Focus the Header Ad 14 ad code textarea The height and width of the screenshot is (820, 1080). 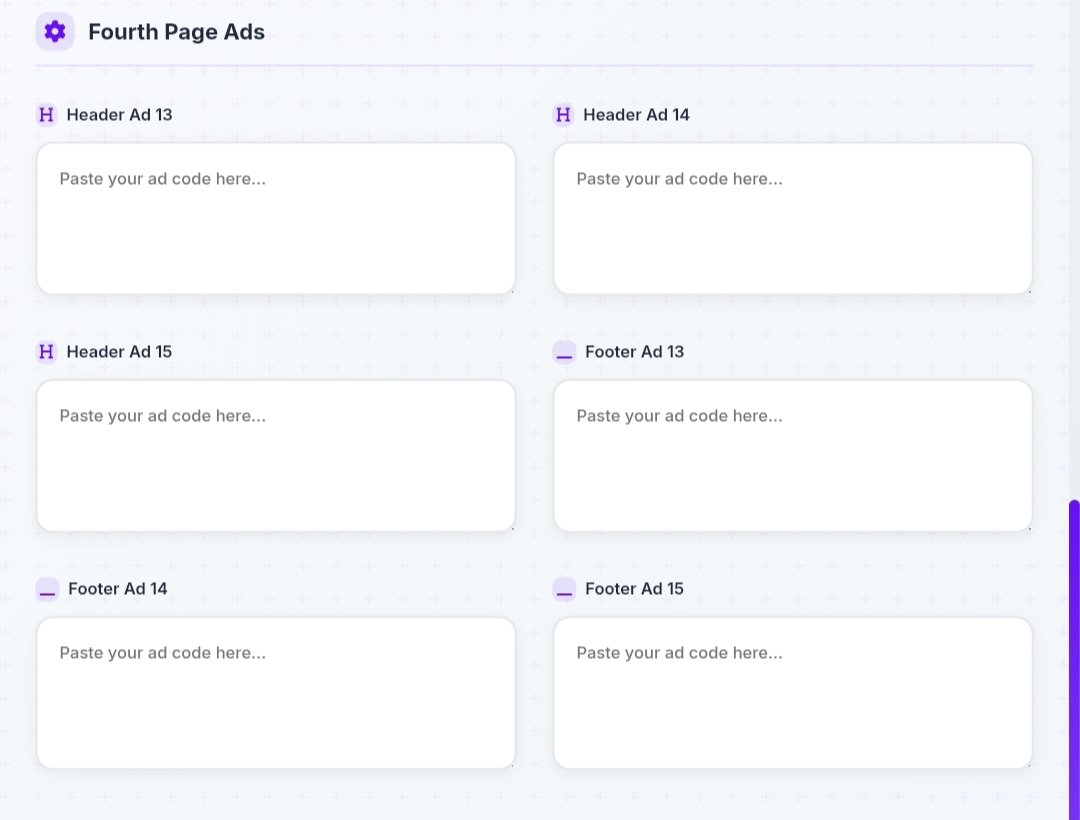pos(792,219)
